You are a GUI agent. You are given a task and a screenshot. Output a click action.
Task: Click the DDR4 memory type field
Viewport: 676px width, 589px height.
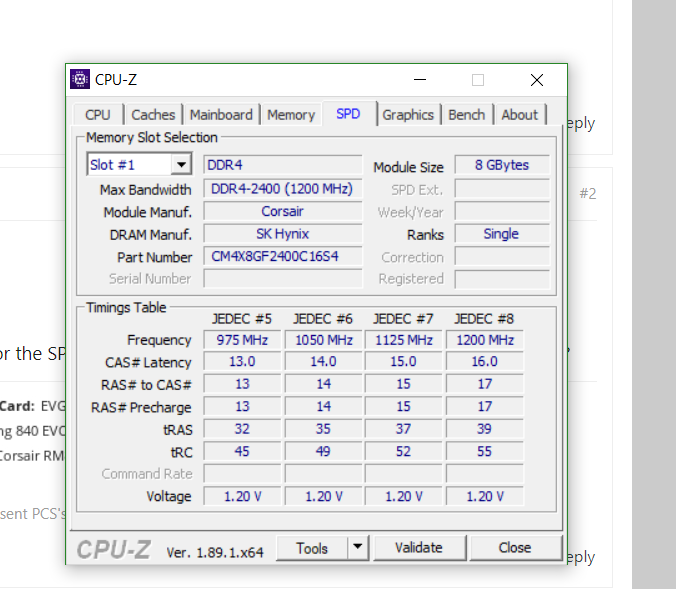[283, 165]
